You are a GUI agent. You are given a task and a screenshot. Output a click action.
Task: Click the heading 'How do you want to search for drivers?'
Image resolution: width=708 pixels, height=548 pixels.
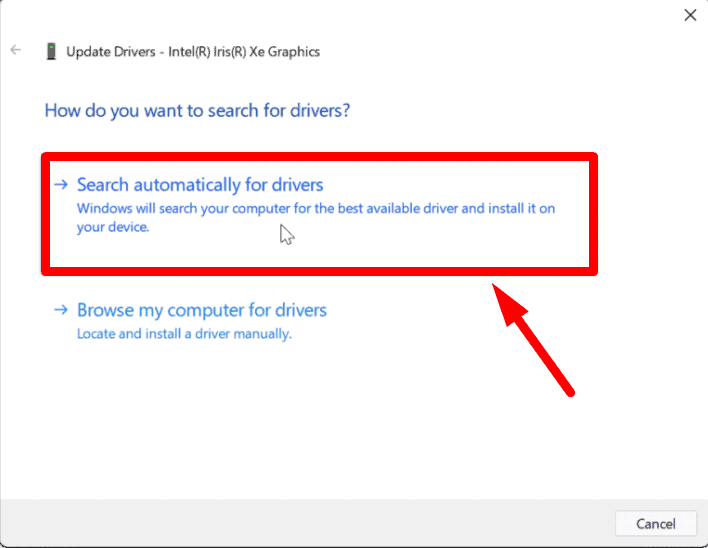point(197,111)
